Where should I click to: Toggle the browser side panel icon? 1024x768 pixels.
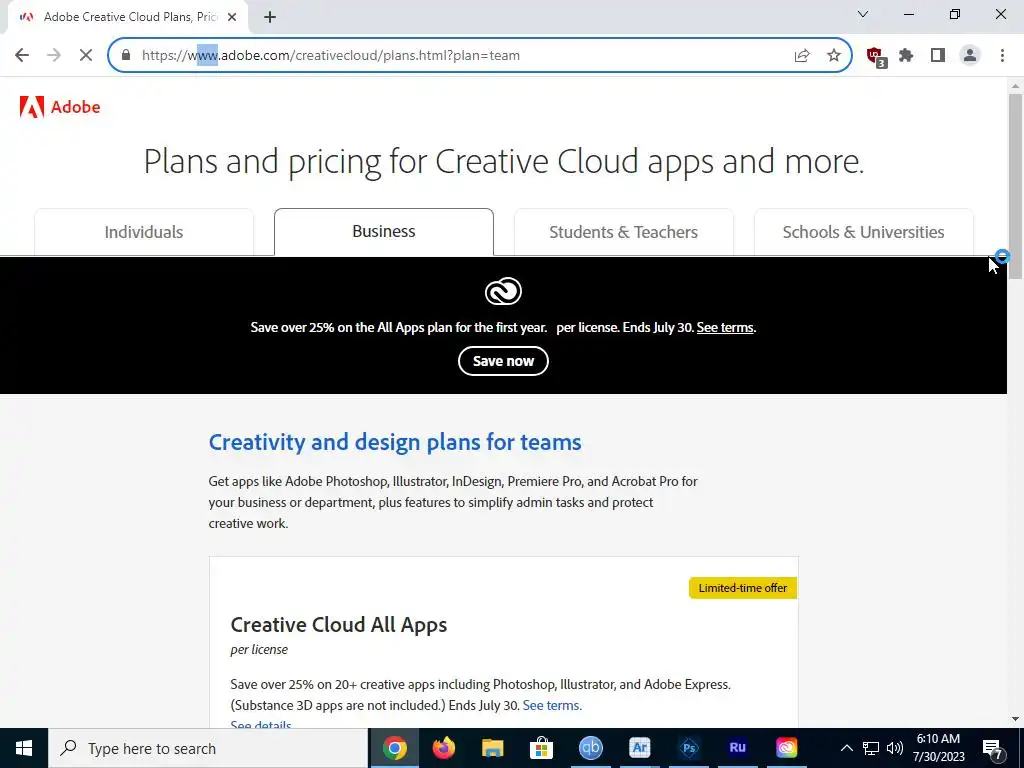click(938, 56)
